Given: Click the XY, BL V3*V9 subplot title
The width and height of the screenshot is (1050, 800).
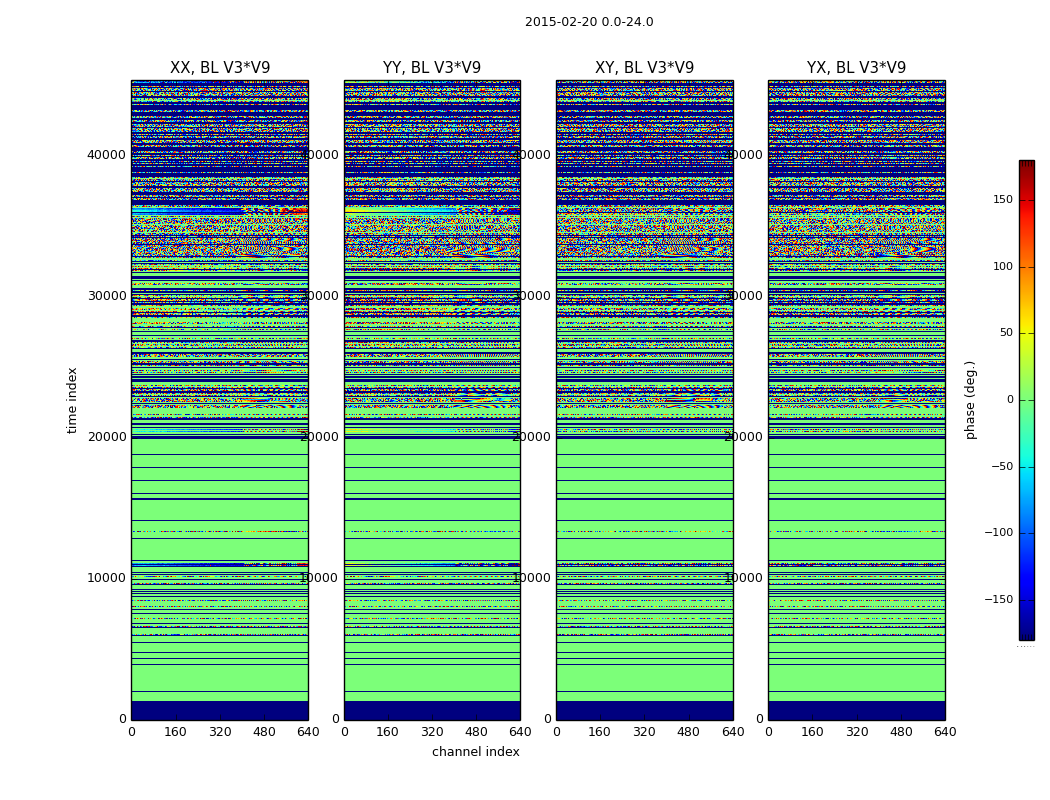Looking at the screenshot, I should 644,68.
